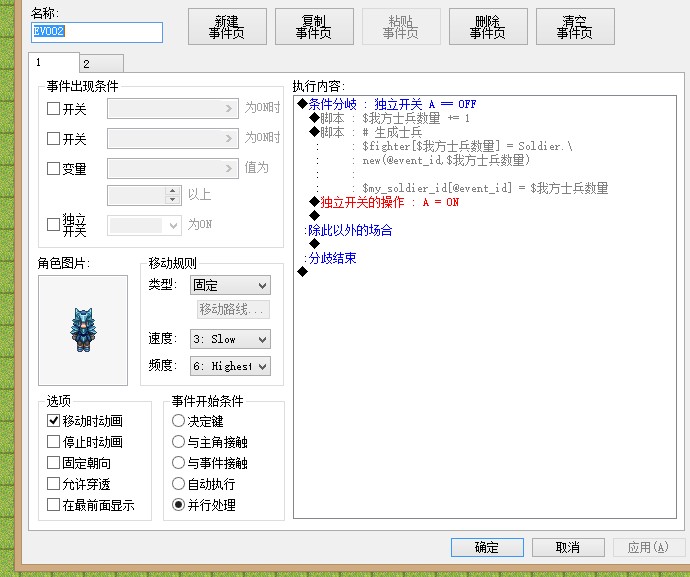The height and width of the screenshot is (577, 690).
Task: Switch to event page tab 2
Action: (102, 64)
